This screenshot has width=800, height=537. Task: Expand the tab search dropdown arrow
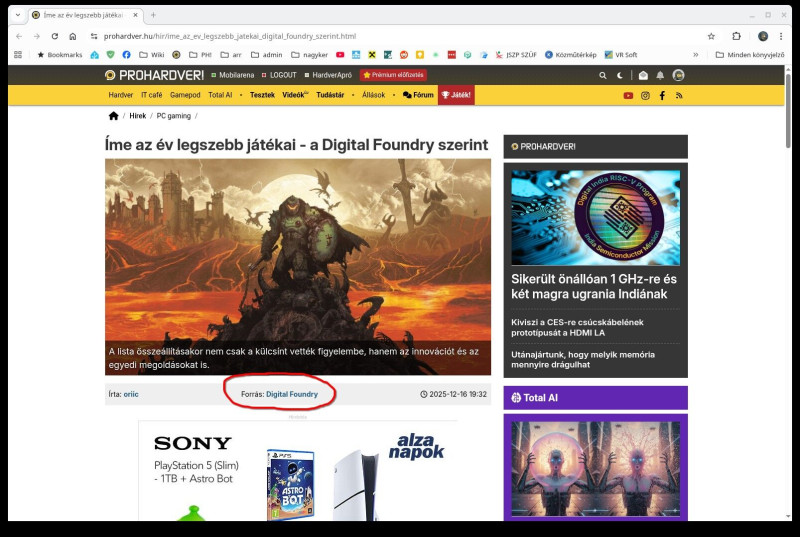click(x=18, y=15)
